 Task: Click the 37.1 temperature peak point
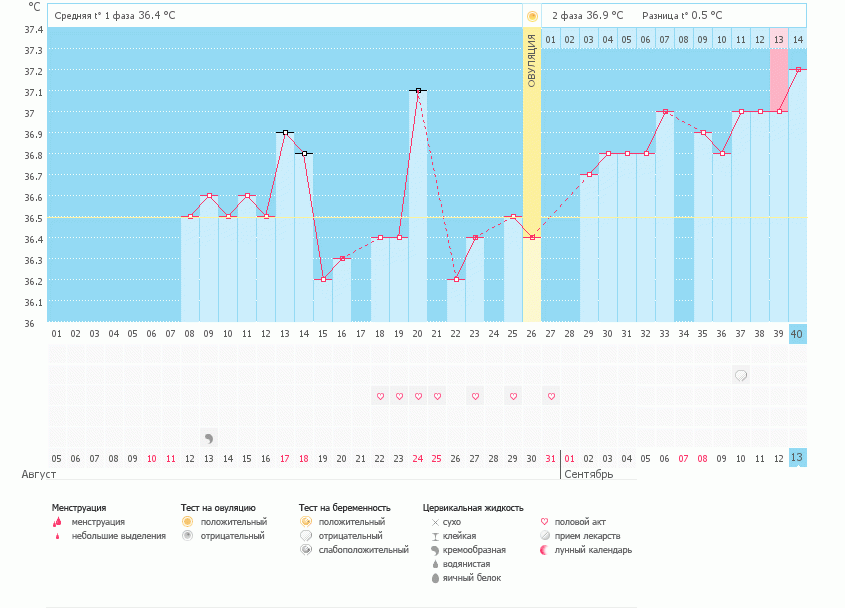[418, 90]
